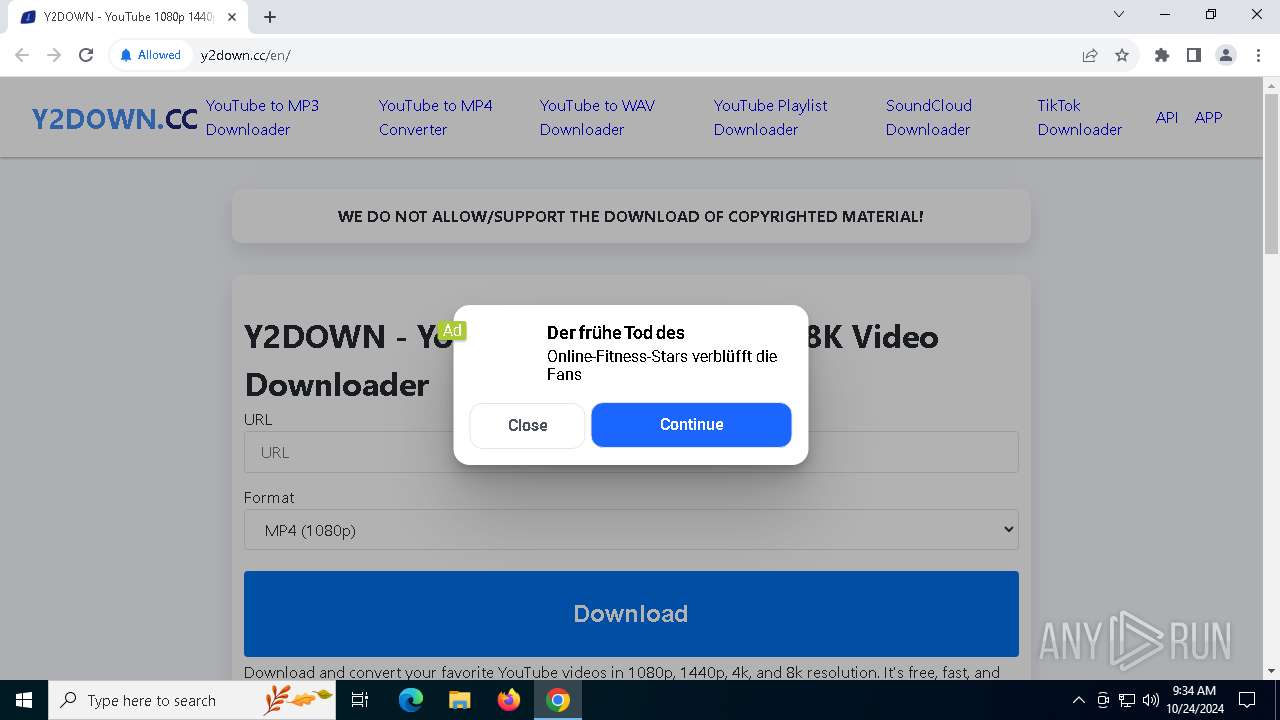Open a new browser tab
The height and width of the screenshot is (720, 1280).
(x=270, y=16)
